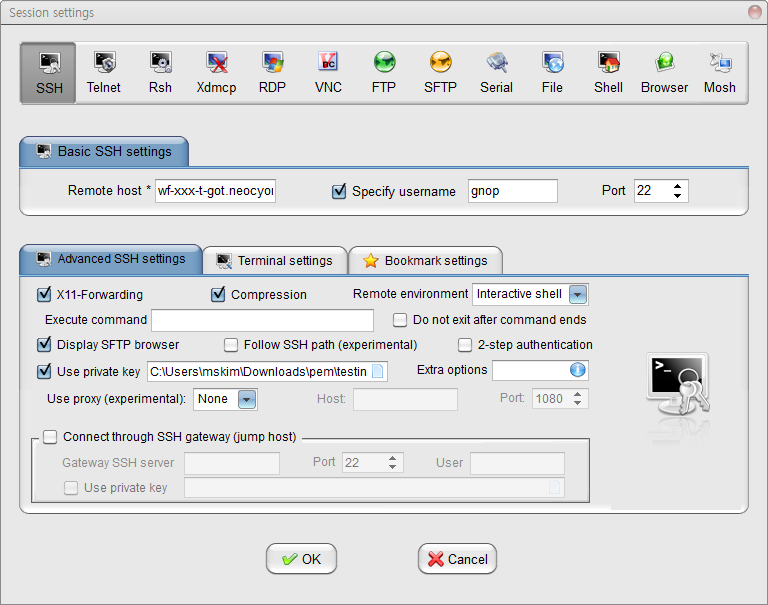Screen dimensions: 768x605
Task: Open the Basic SSH settings tab
Action: click(104, 151)
